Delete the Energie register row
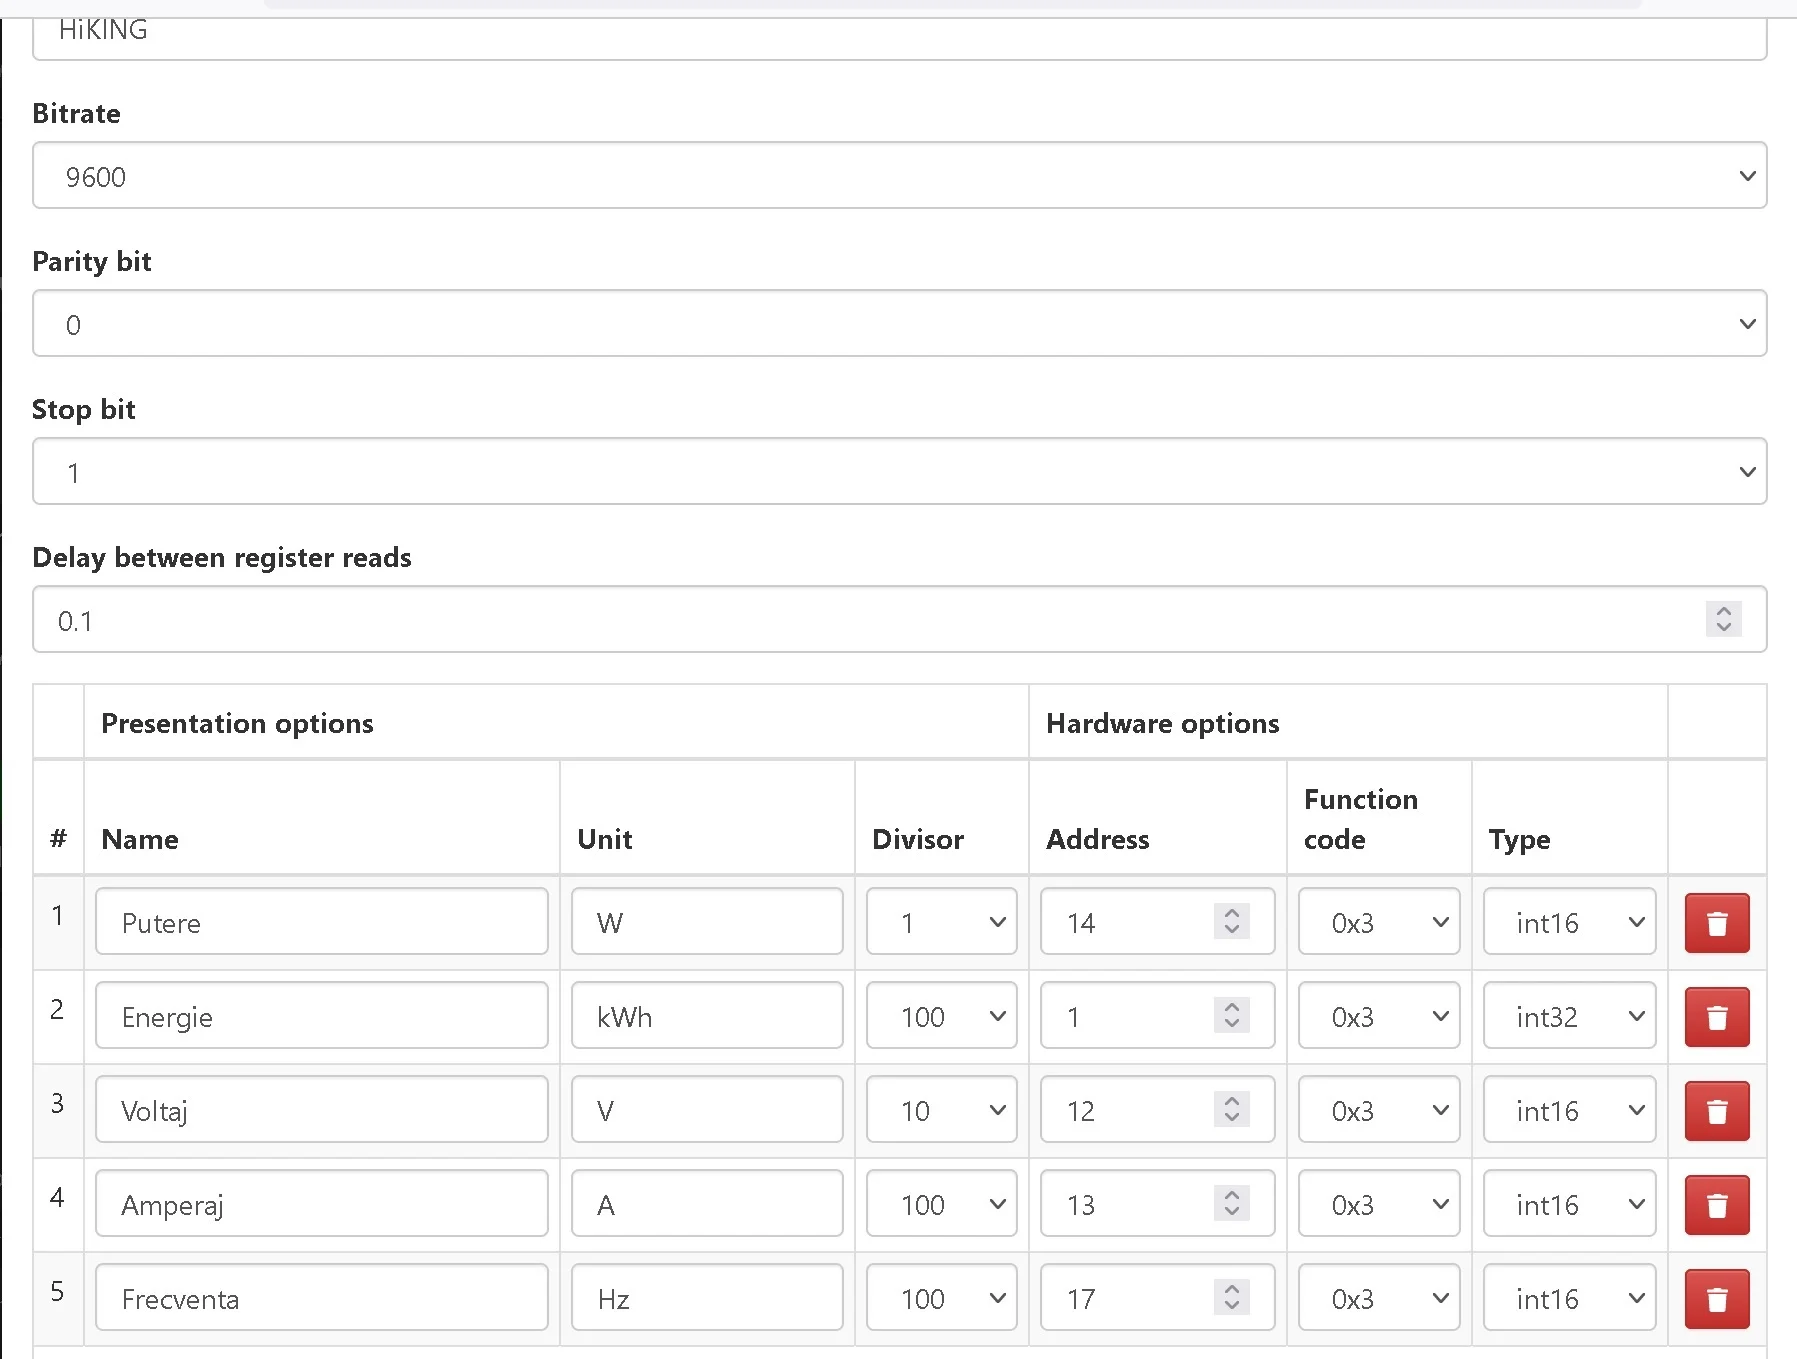The height and width of the screenshot is (1359, 1797). point(1716,1016)
